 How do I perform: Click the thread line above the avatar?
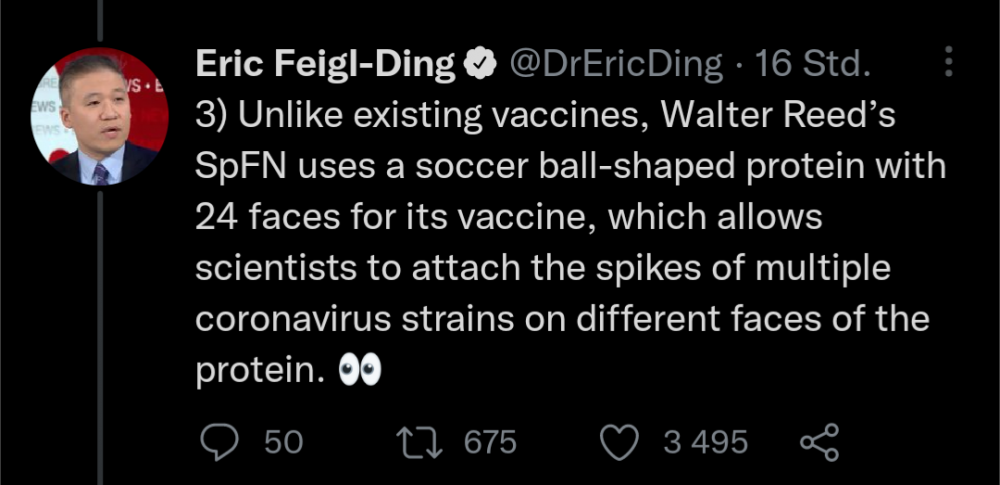coord(99,20)
